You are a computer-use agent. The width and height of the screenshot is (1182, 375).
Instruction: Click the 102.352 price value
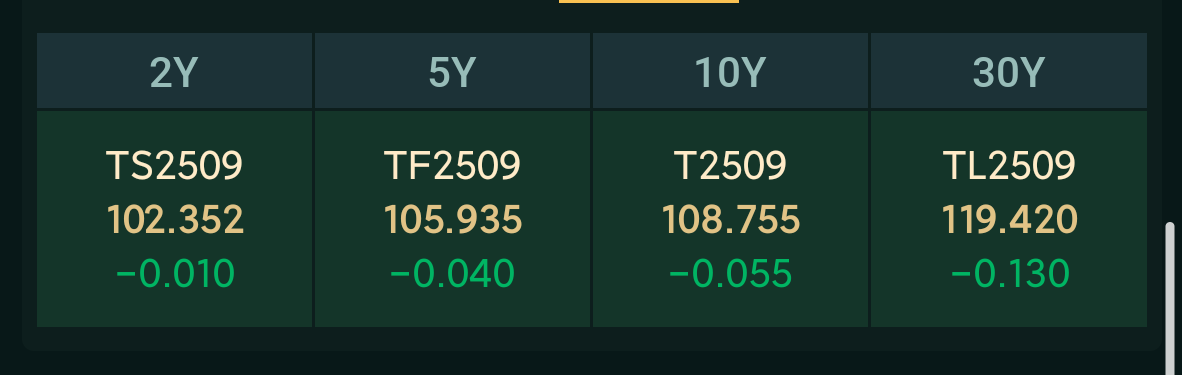tap(175, 220)
